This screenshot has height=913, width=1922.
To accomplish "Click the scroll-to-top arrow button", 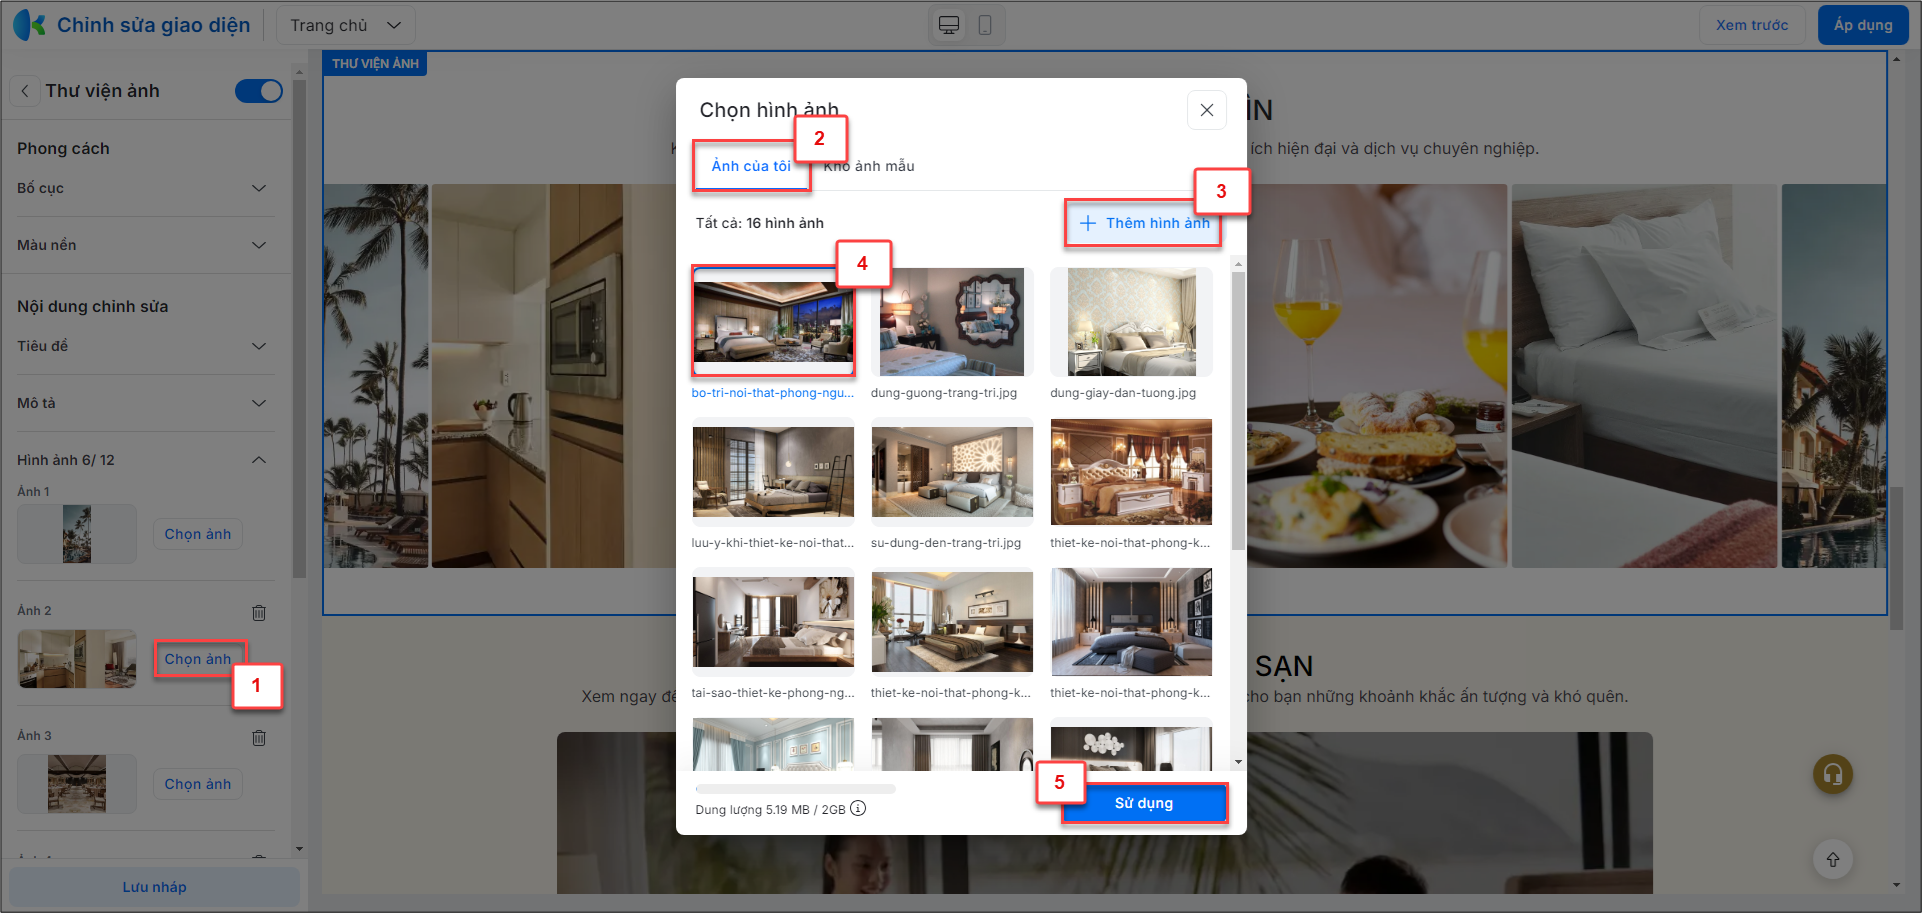I will click(x=1833, y=859).
